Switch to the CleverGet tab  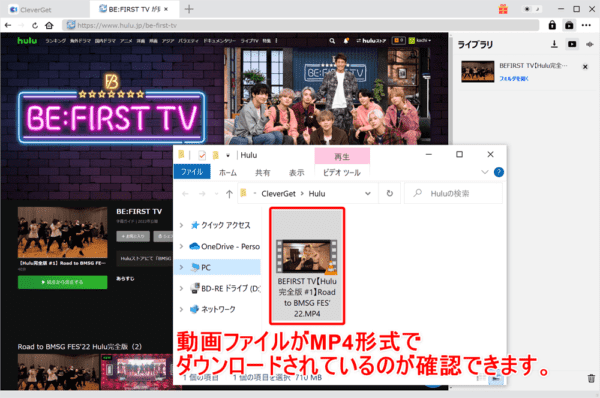click(31, 10)
